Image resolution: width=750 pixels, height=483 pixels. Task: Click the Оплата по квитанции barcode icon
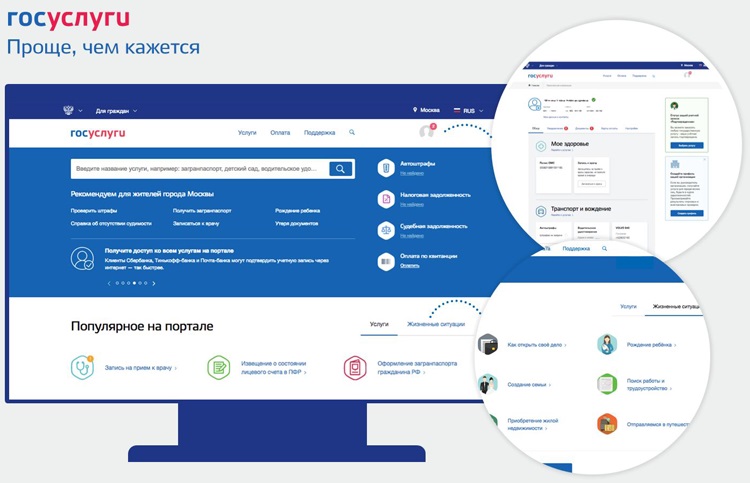point(386,260)
